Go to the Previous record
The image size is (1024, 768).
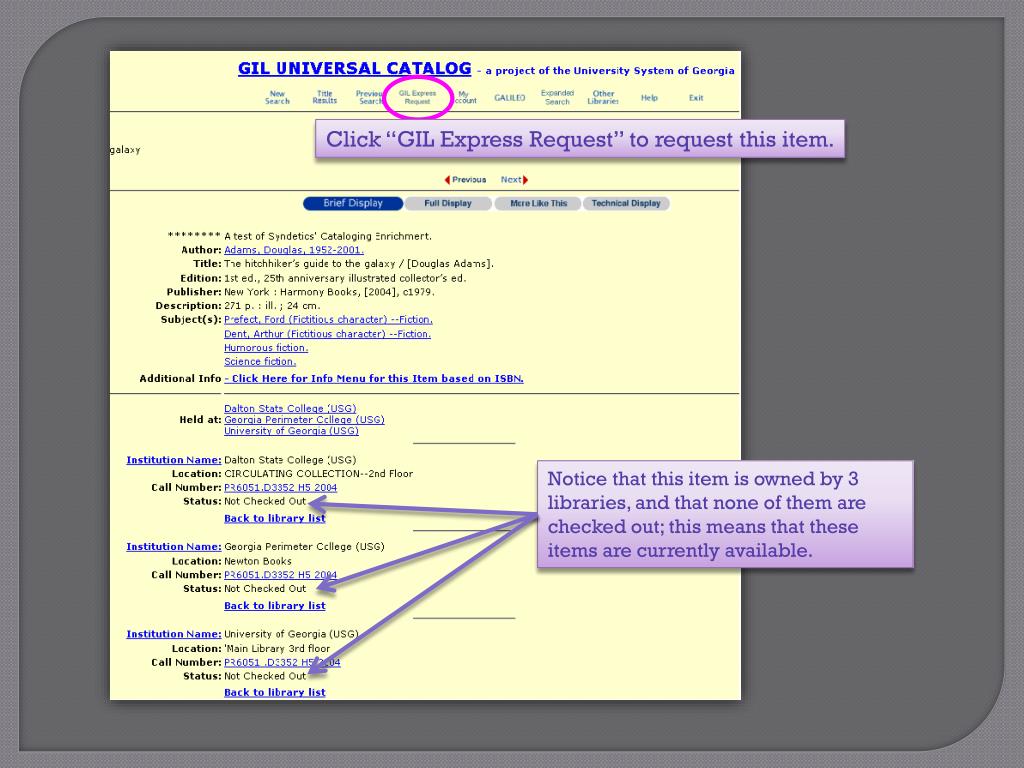pos(466,180)
